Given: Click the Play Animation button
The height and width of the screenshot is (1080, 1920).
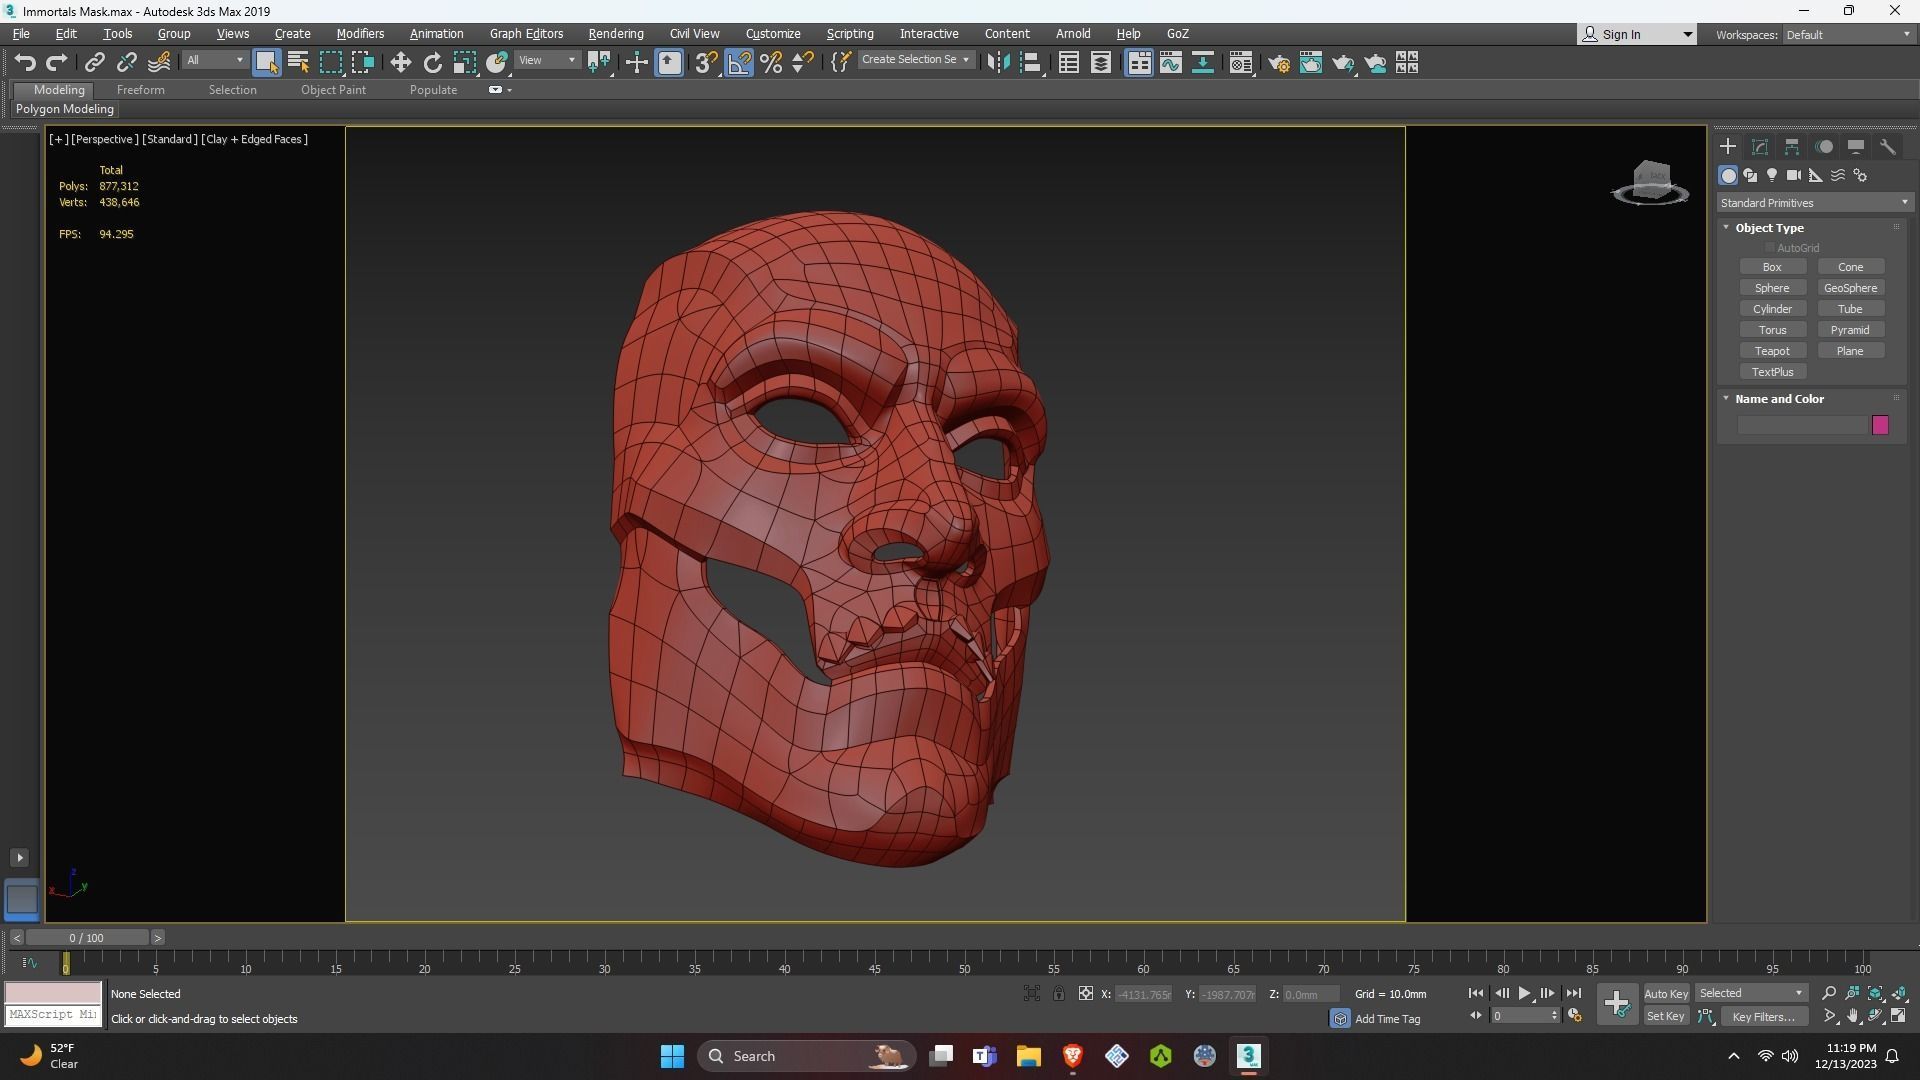Looking at the screenshot, I should click(1524, 994).
